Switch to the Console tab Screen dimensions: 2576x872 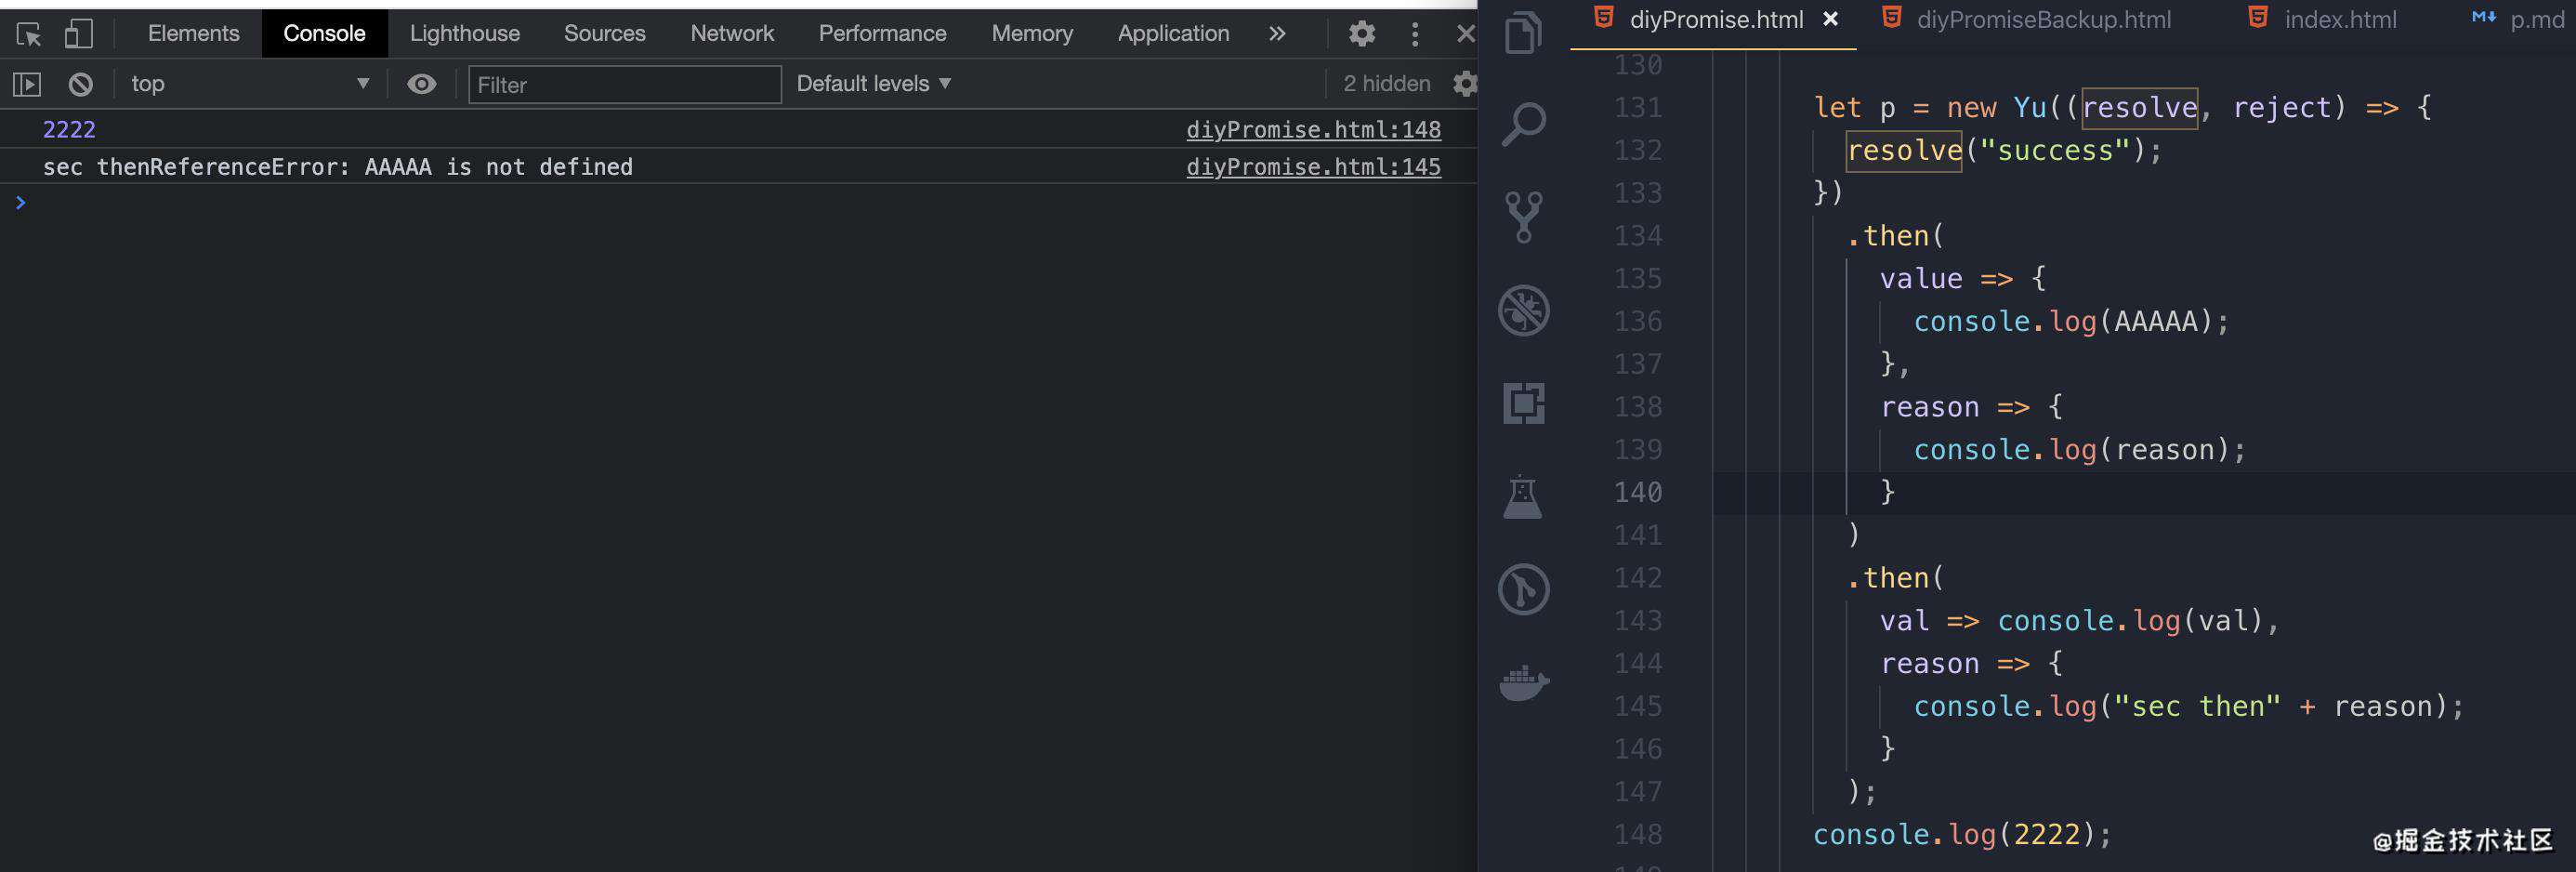tap(324, 33)
